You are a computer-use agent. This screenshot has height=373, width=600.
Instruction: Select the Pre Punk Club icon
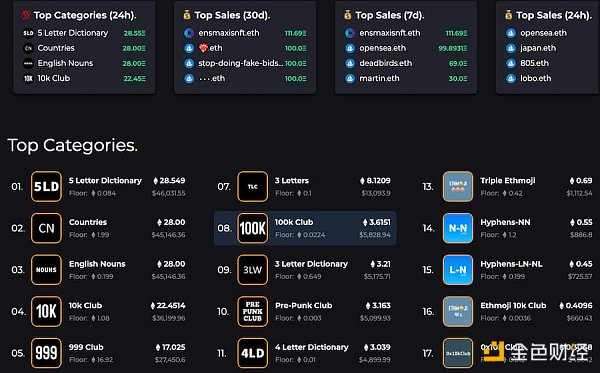(x=253, y=311)
